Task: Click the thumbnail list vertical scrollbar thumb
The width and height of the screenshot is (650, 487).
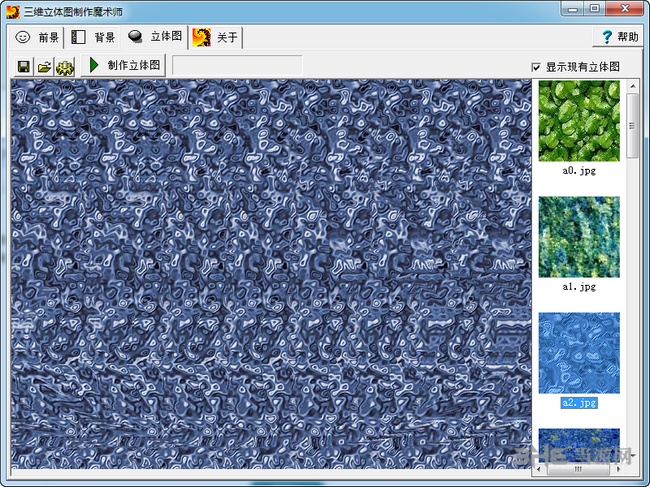Action: tap(632, 126)
